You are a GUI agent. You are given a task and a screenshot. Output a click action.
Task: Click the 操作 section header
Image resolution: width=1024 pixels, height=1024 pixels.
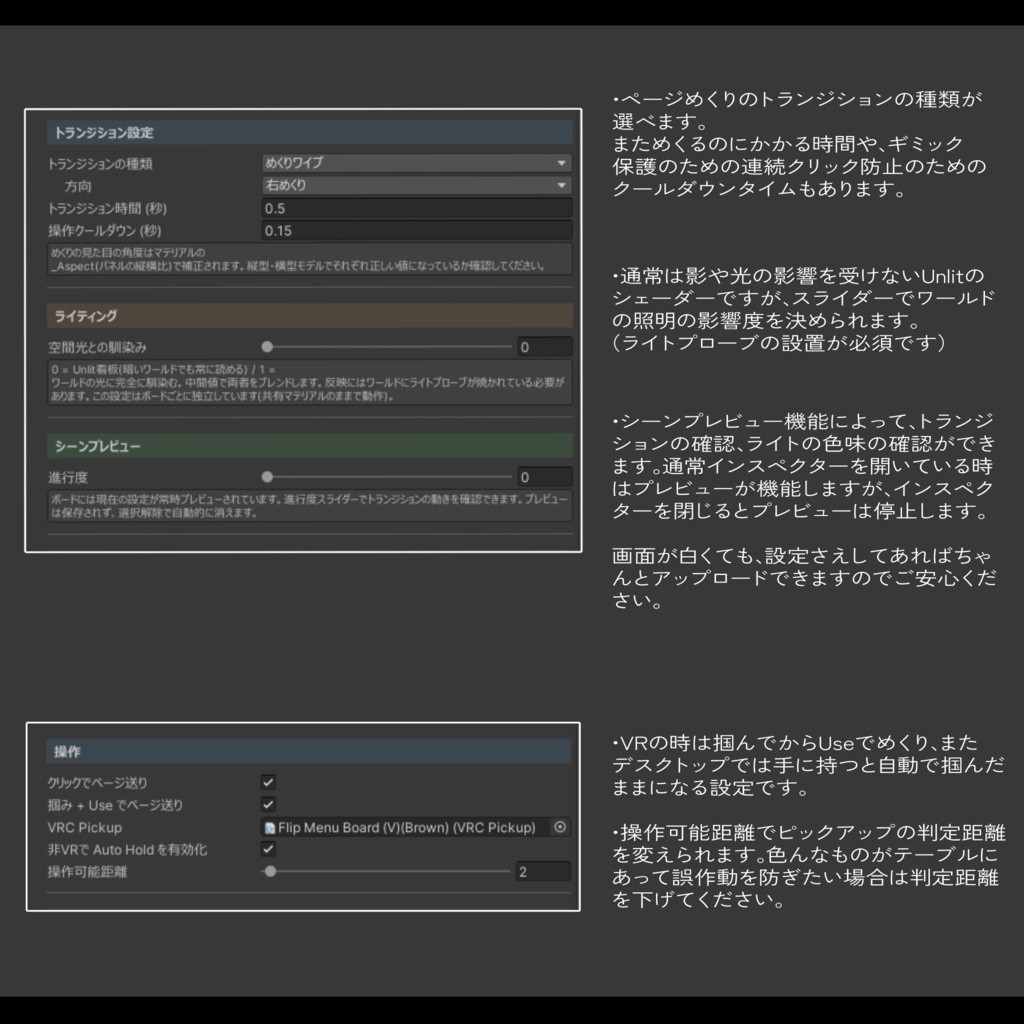pyautogui.click(x=308, y=751)
